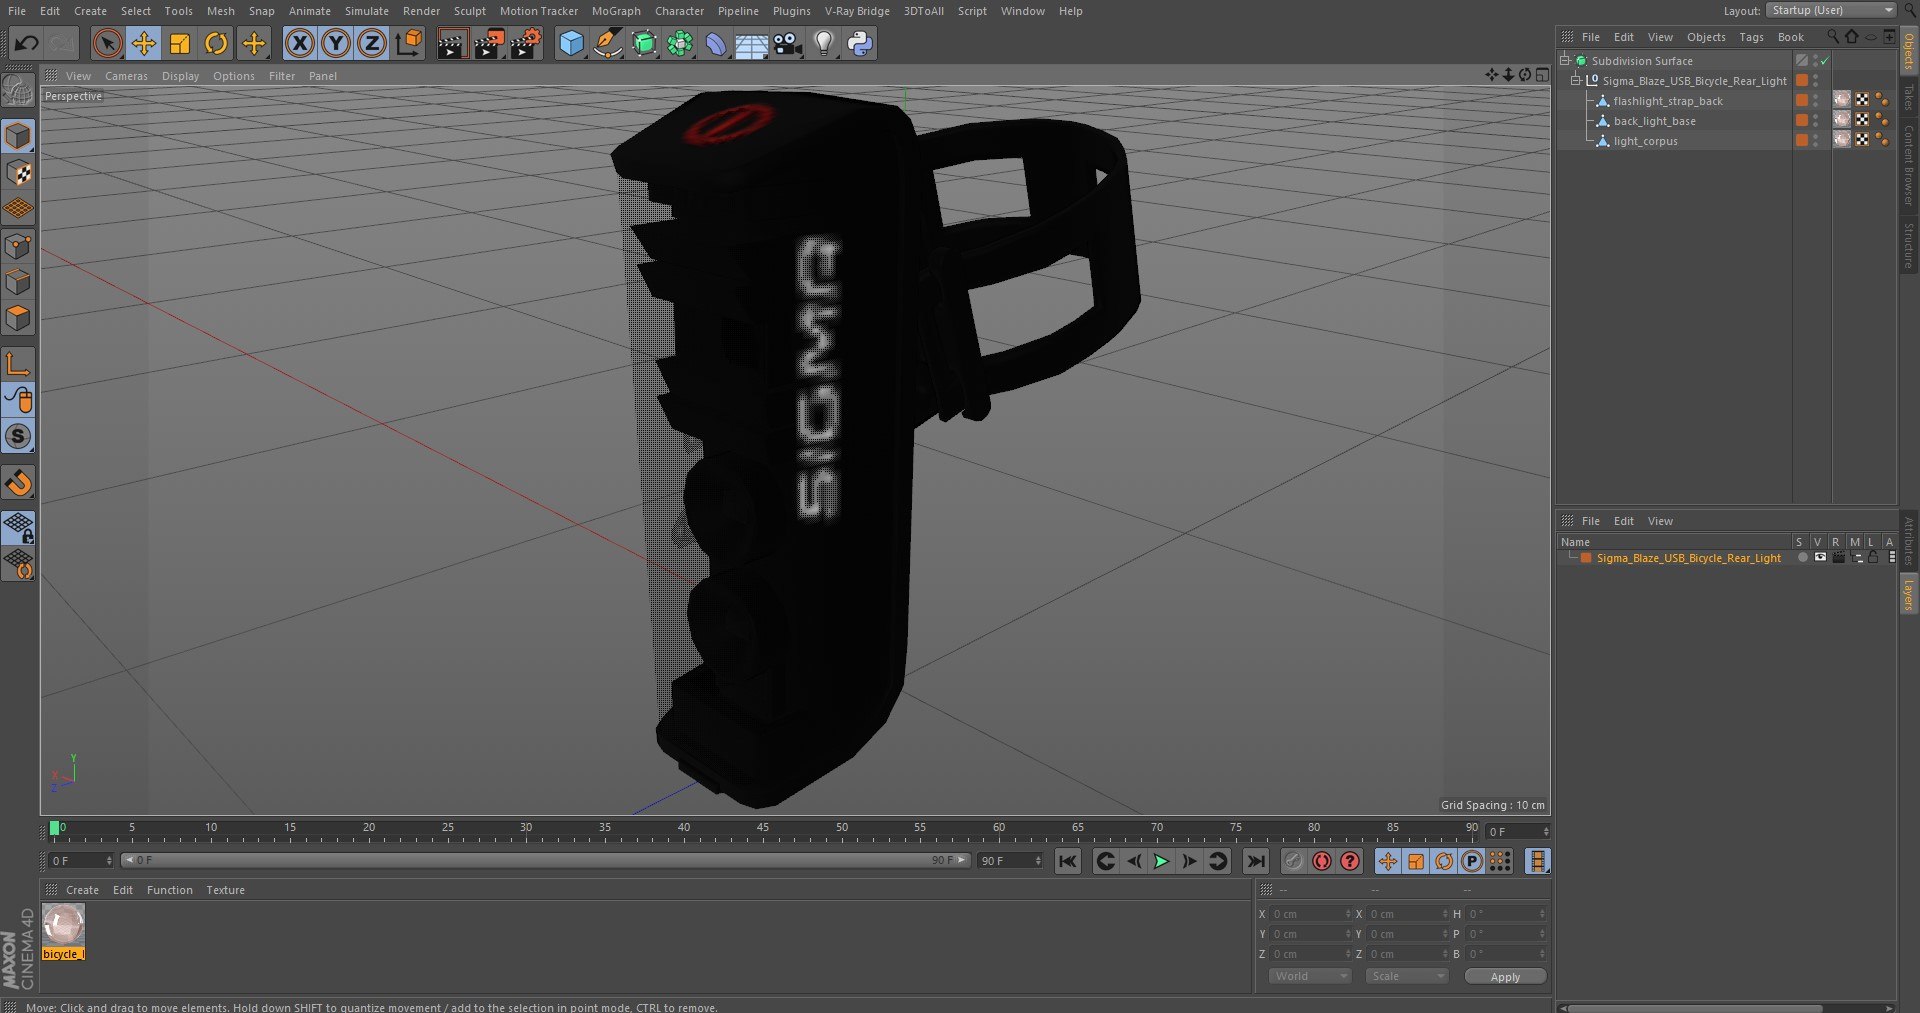Activate the Rotate tool

point(216,43)
